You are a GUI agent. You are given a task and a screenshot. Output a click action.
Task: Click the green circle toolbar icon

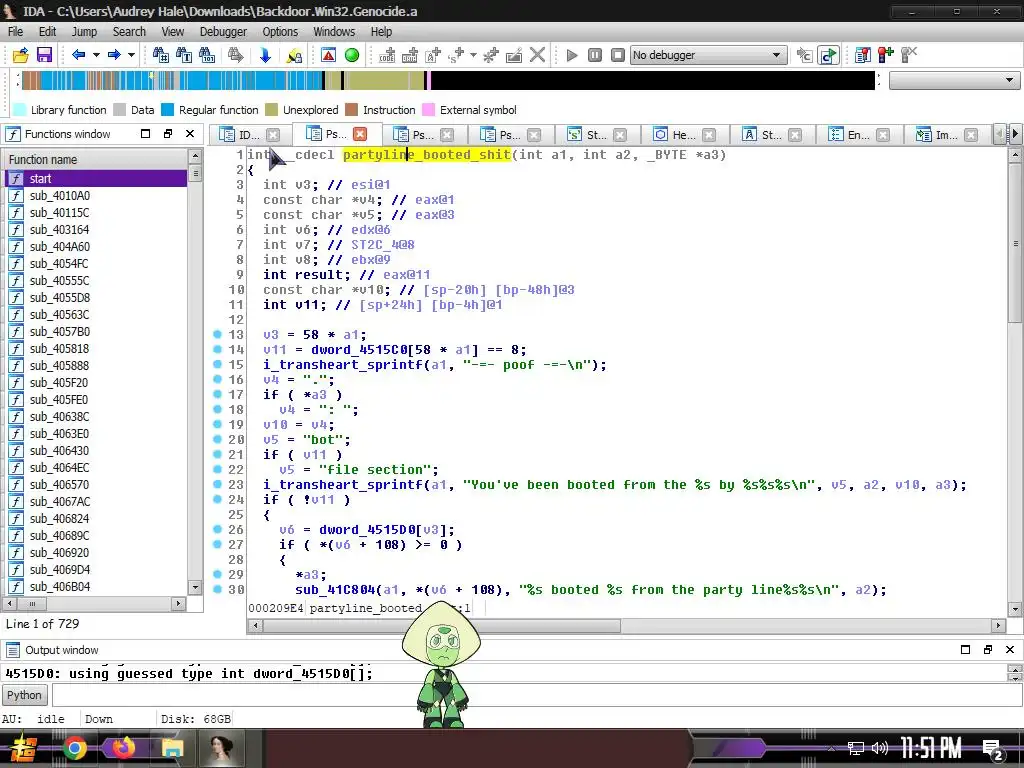(x=352, y=56)
